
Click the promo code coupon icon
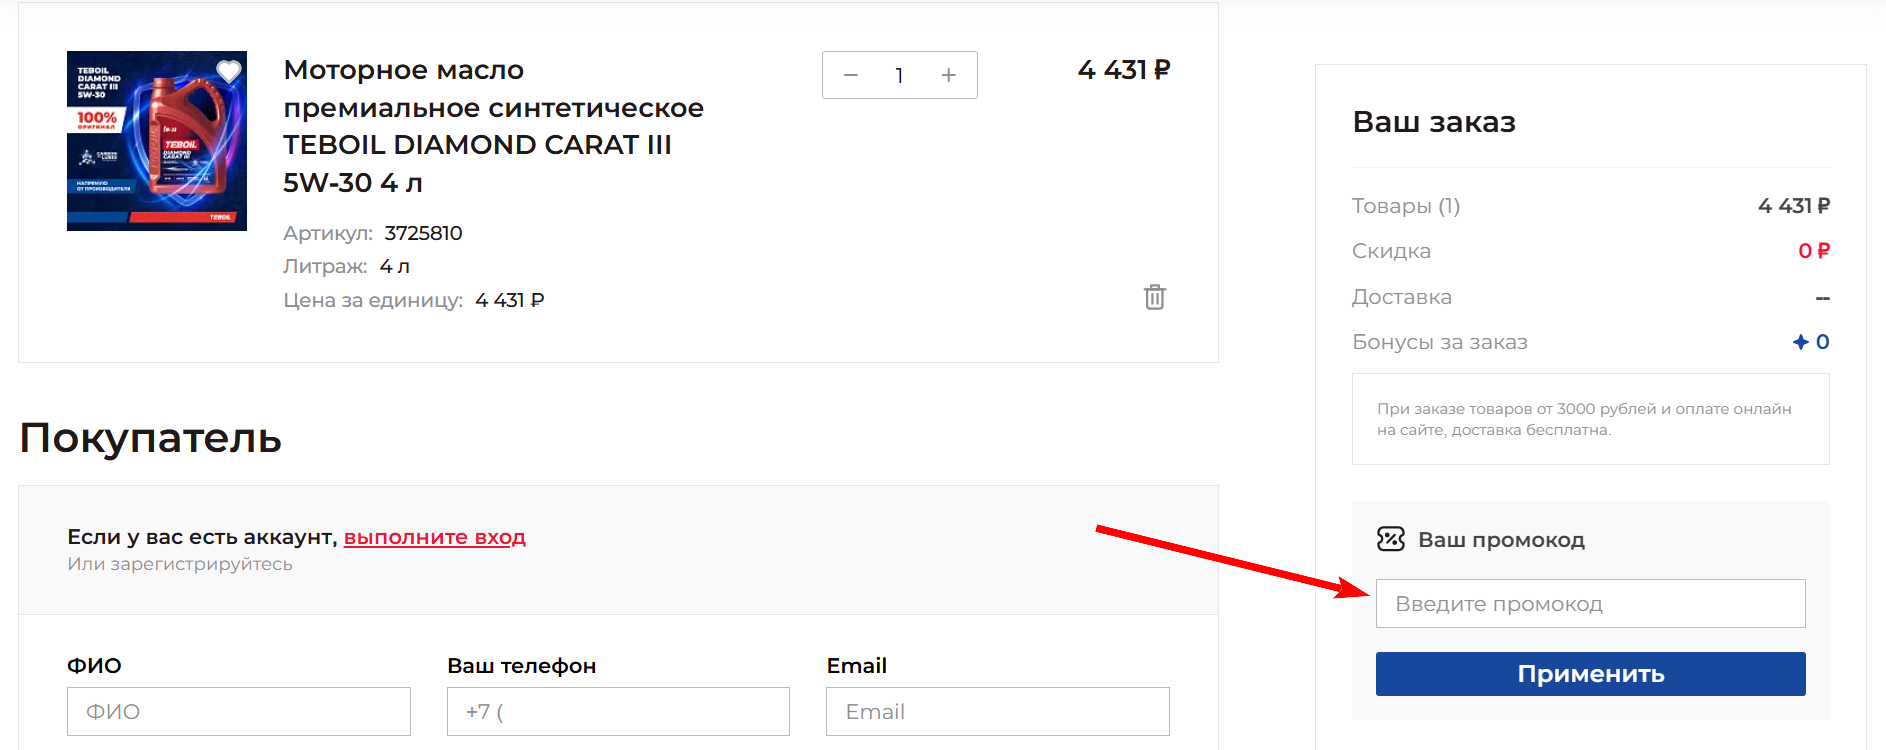(1390, 539)
